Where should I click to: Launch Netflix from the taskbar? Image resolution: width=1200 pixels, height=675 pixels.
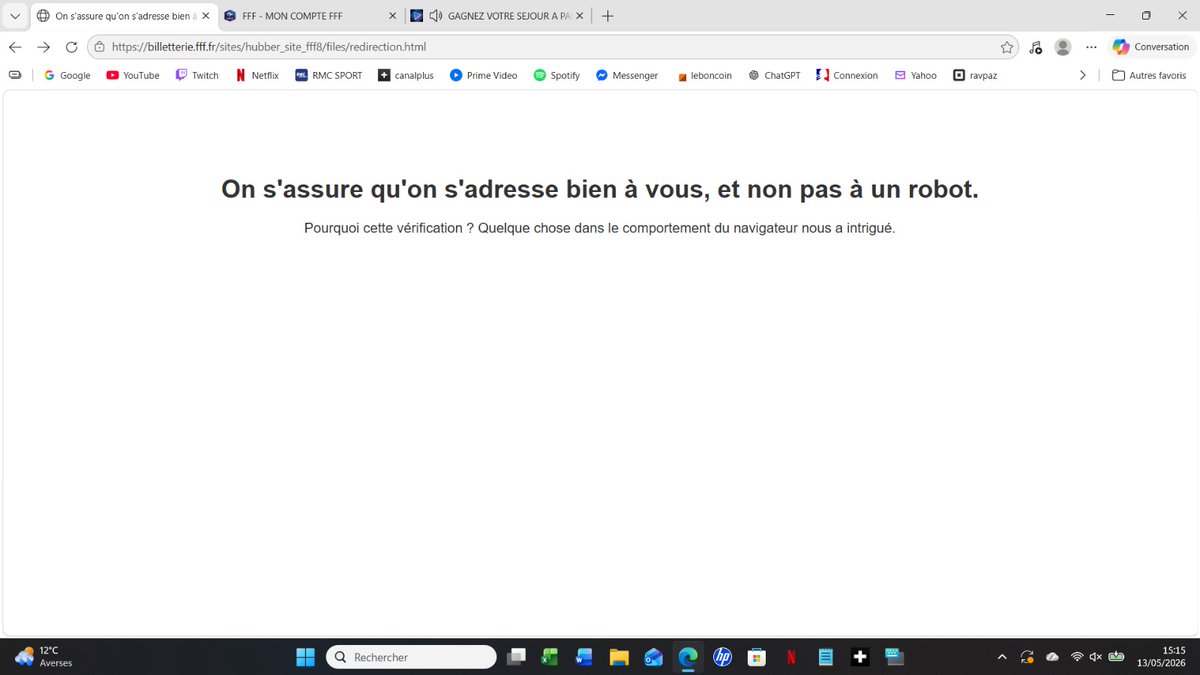[x=791, y=657]
